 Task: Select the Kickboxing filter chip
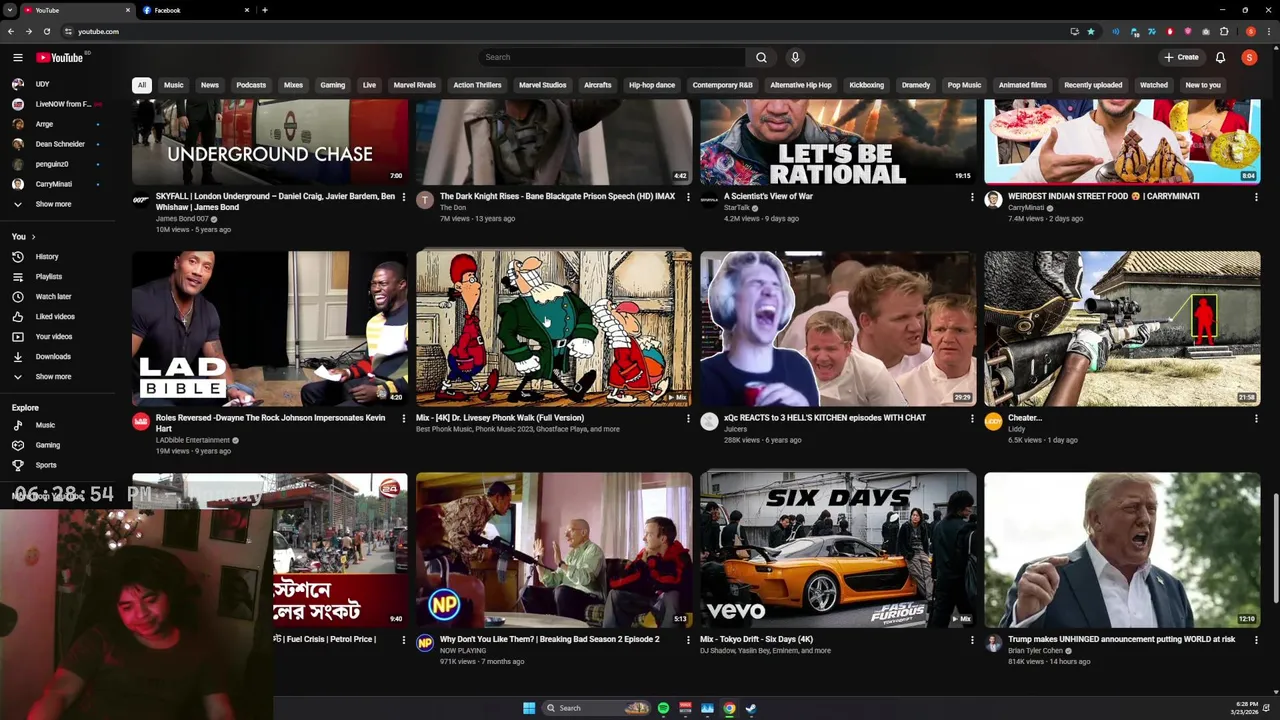(x=866, y=85)
